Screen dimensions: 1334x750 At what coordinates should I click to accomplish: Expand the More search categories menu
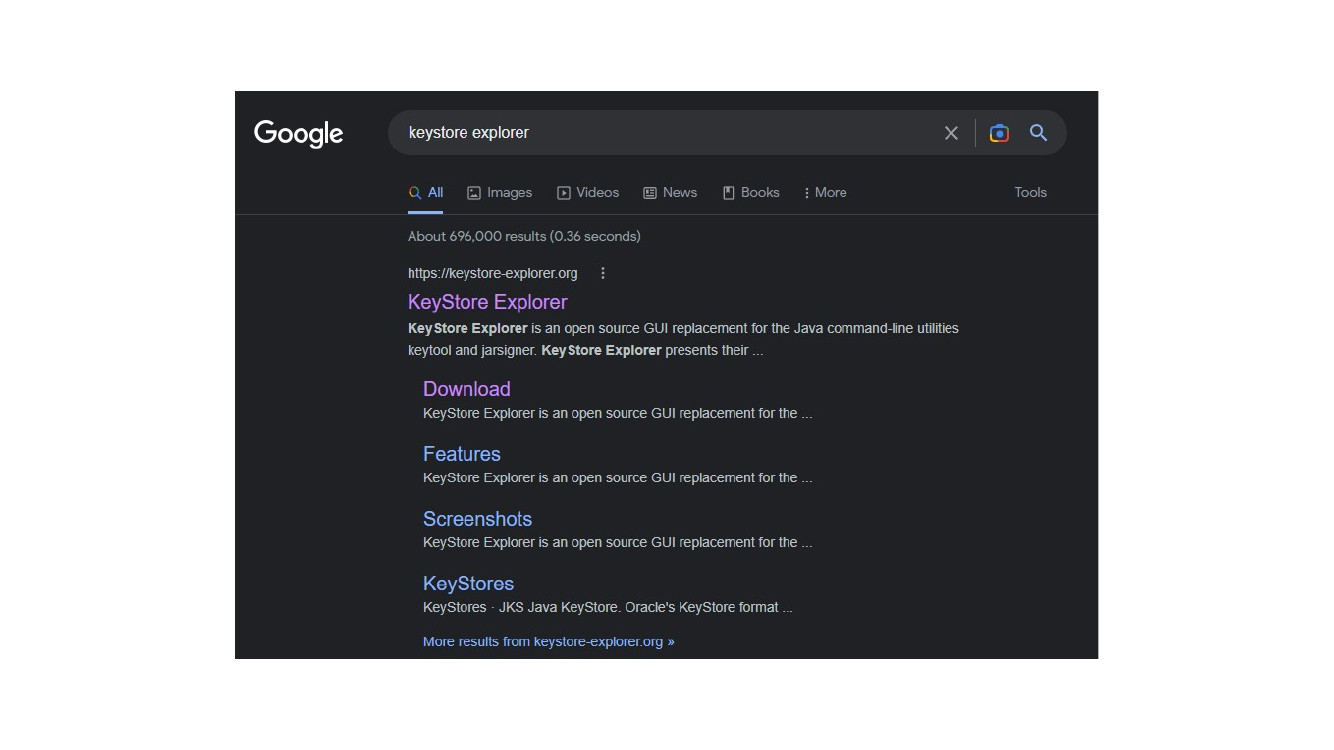tap(825, 193)
